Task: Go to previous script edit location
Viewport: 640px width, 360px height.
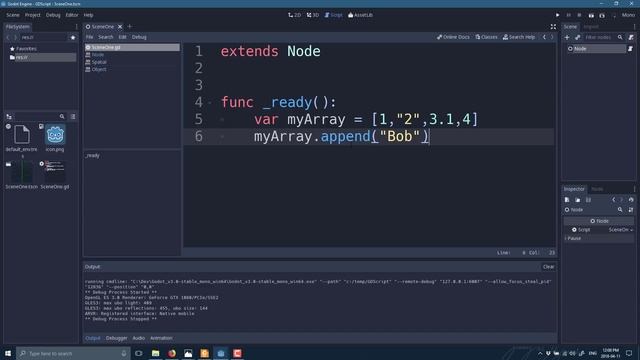Action: [x=544, y=37]
